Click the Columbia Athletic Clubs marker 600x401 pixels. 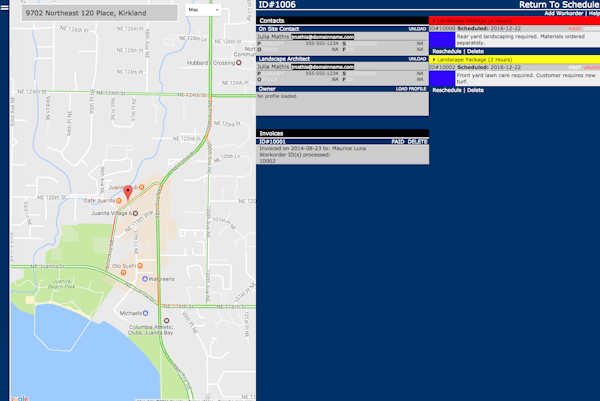(166, 321)
